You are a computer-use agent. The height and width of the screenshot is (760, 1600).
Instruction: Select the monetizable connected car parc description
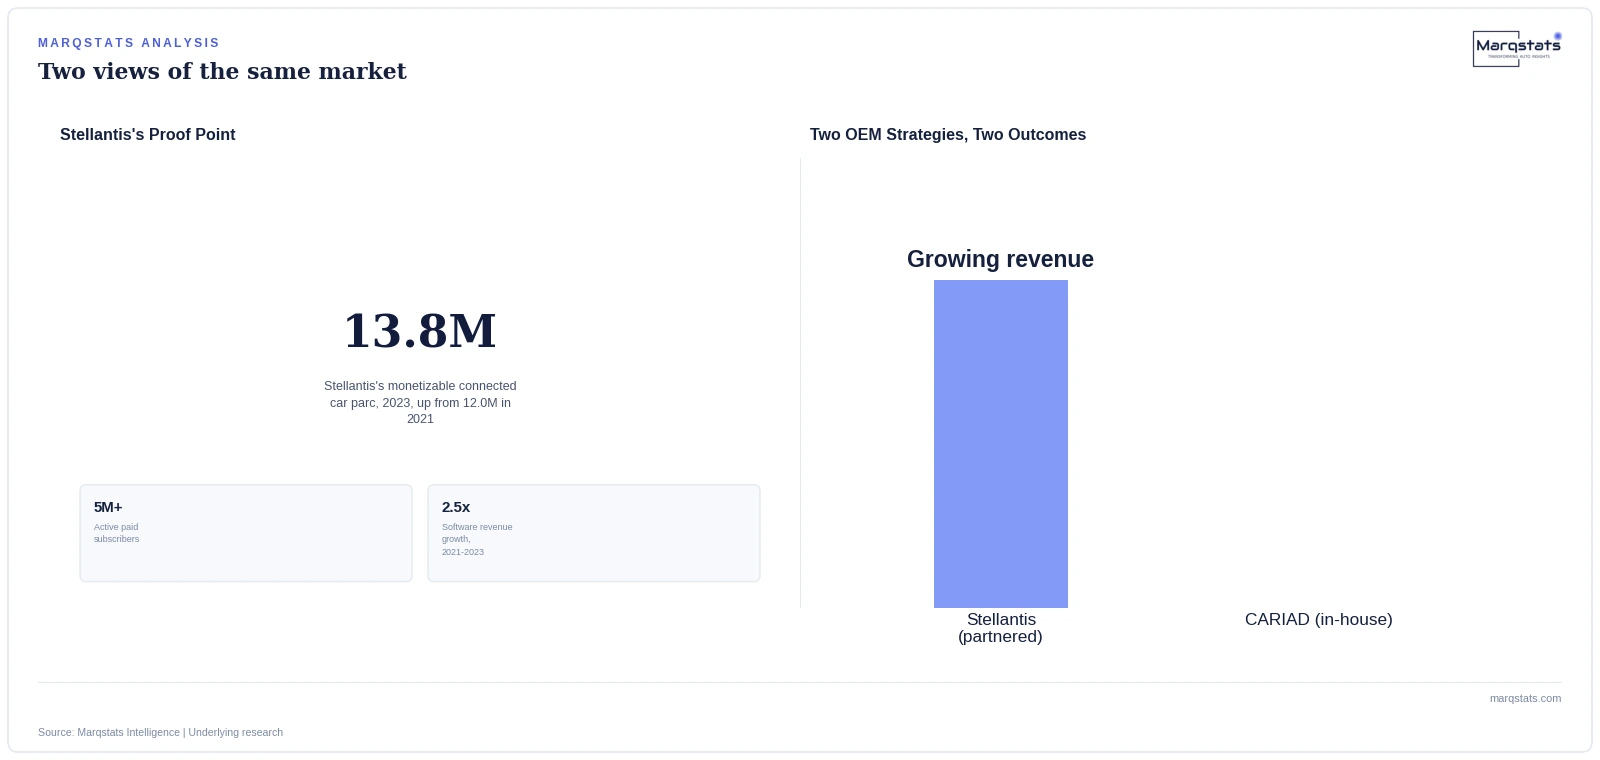pos(420,402)
